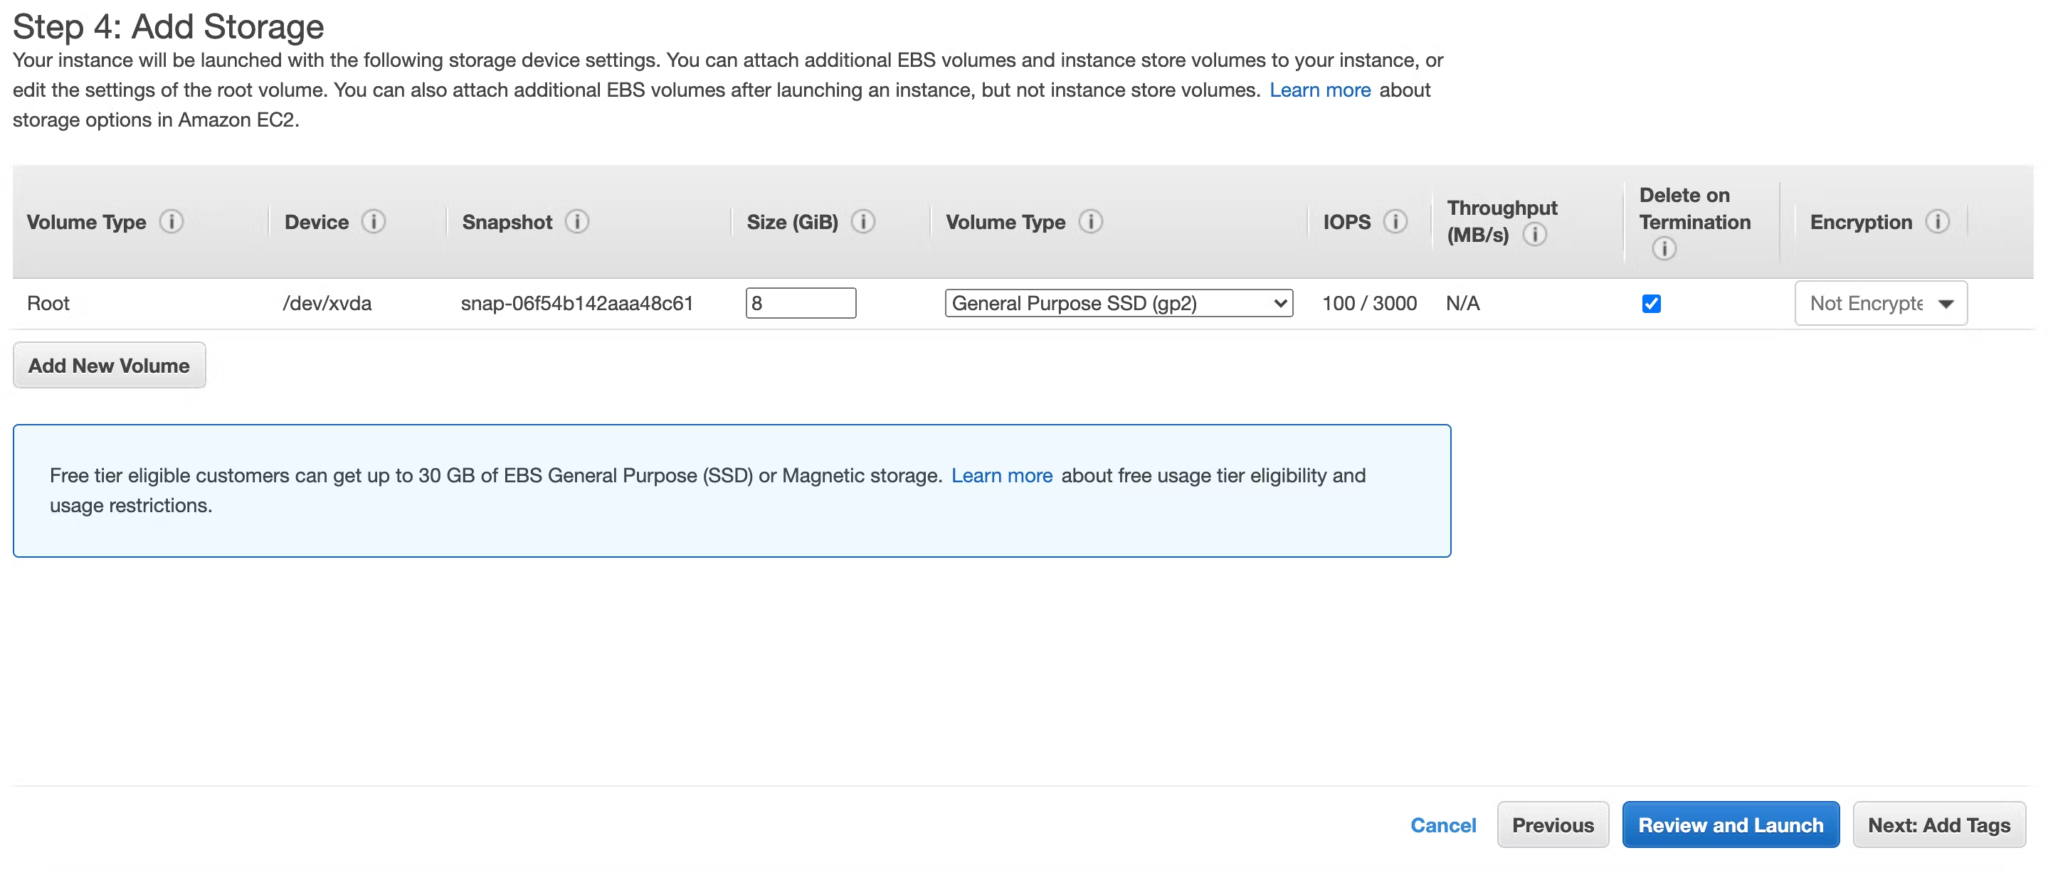Open the General Purpose SSD (gp2) dropdown
This screenshot has width=2048, height=875.
[1118, 303]
